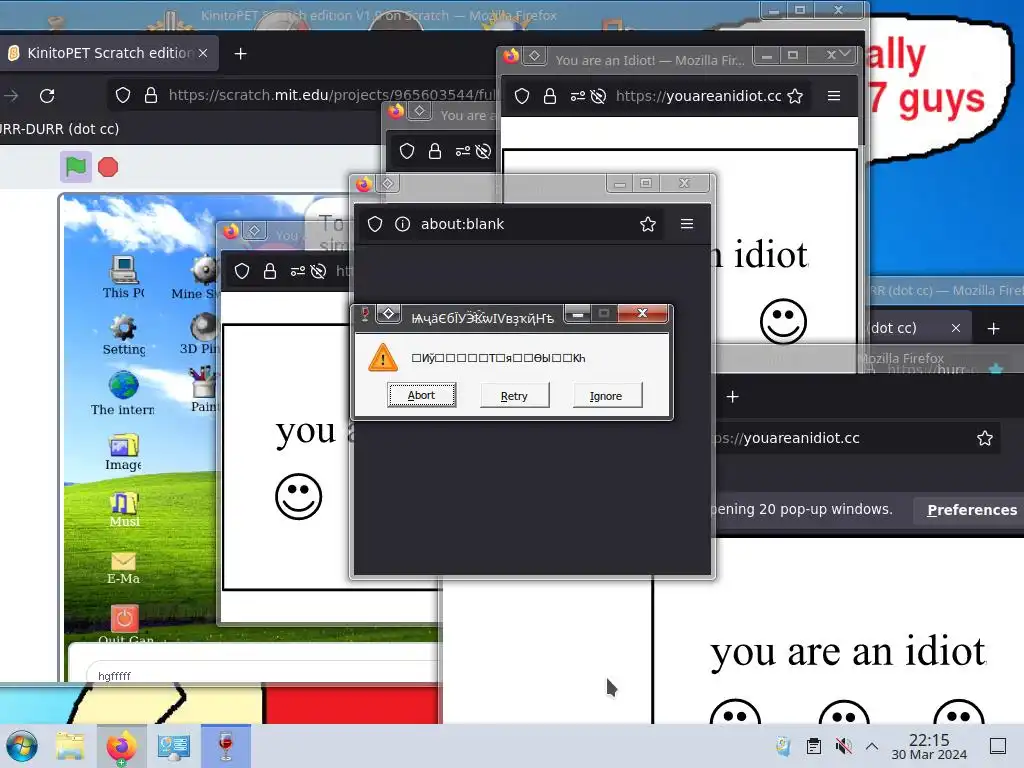Click lock icon in the small 'You are' window

click(x=435, y=152)
